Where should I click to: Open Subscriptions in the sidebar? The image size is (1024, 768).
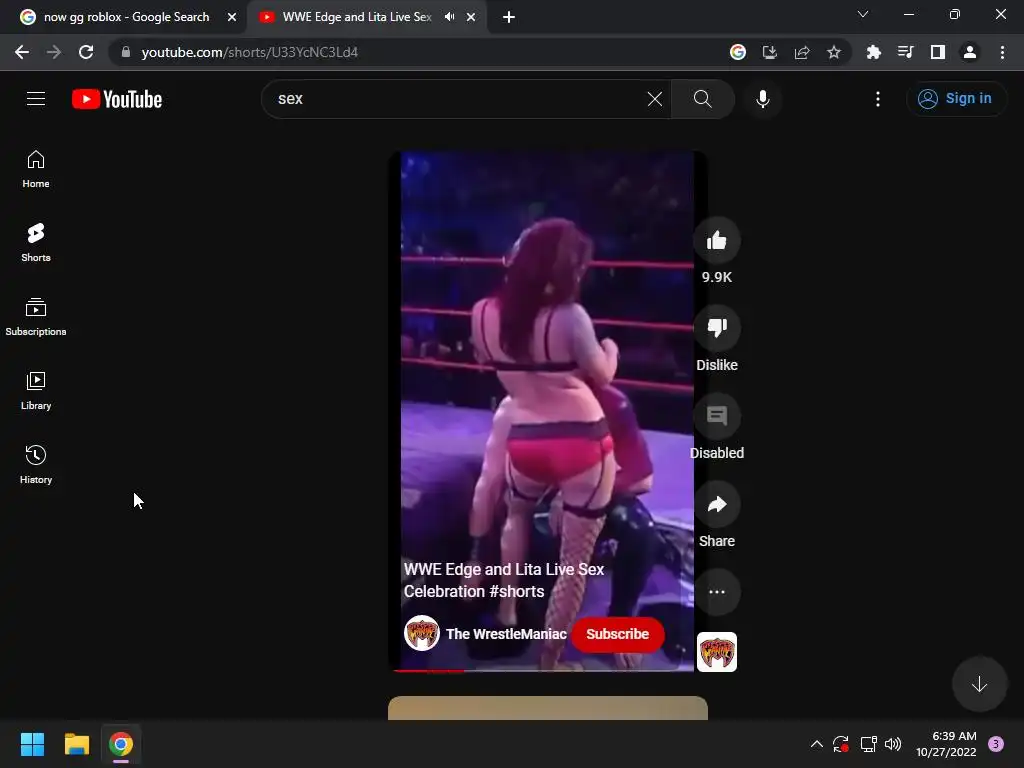click(x=36, y=317)
